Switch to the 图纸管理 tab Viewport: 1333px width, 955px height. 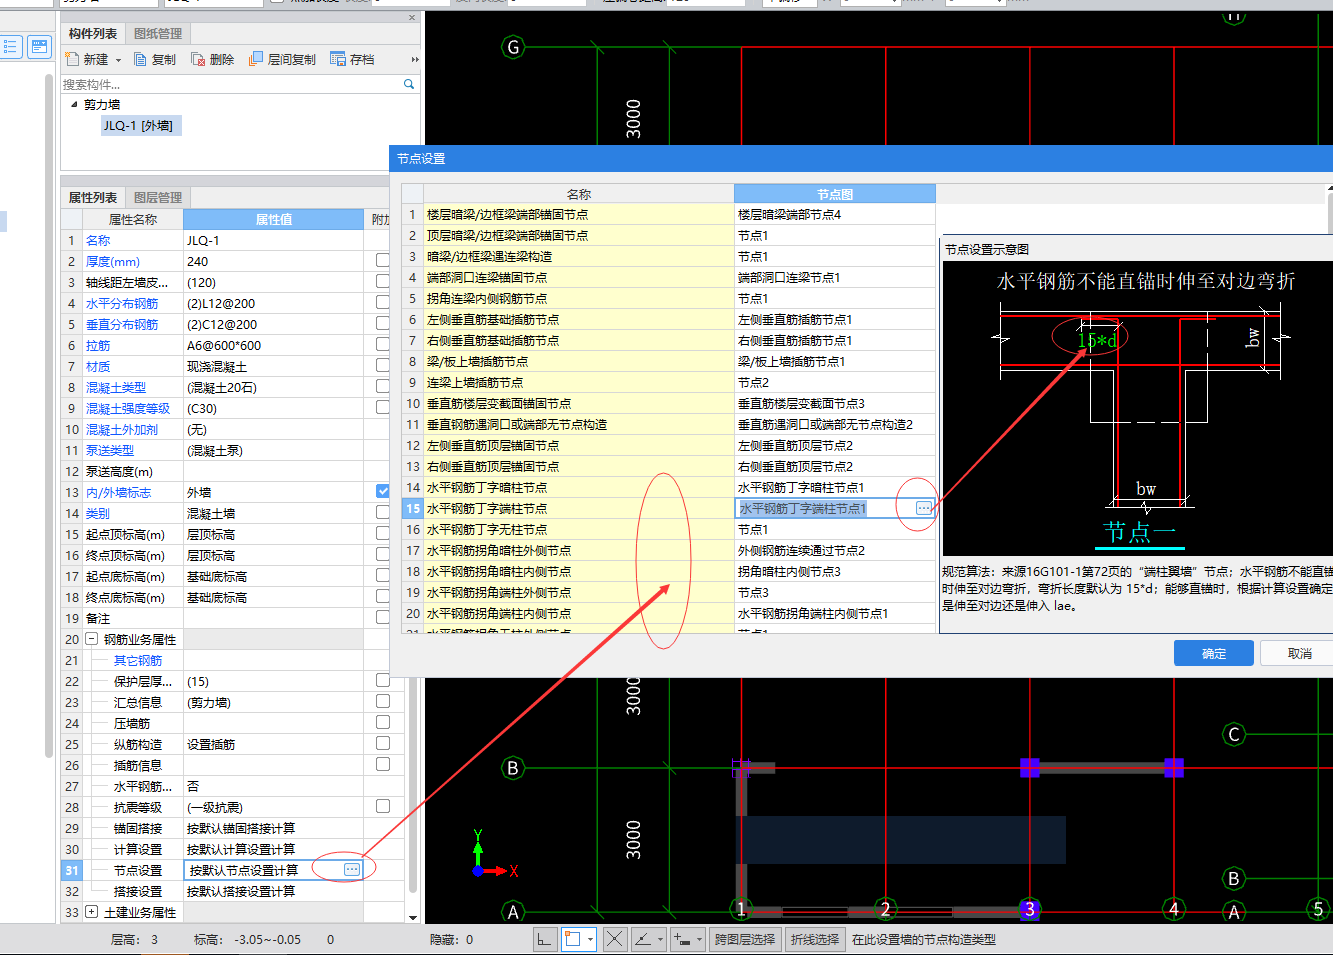pyautogui.click(x=158, y=33)
